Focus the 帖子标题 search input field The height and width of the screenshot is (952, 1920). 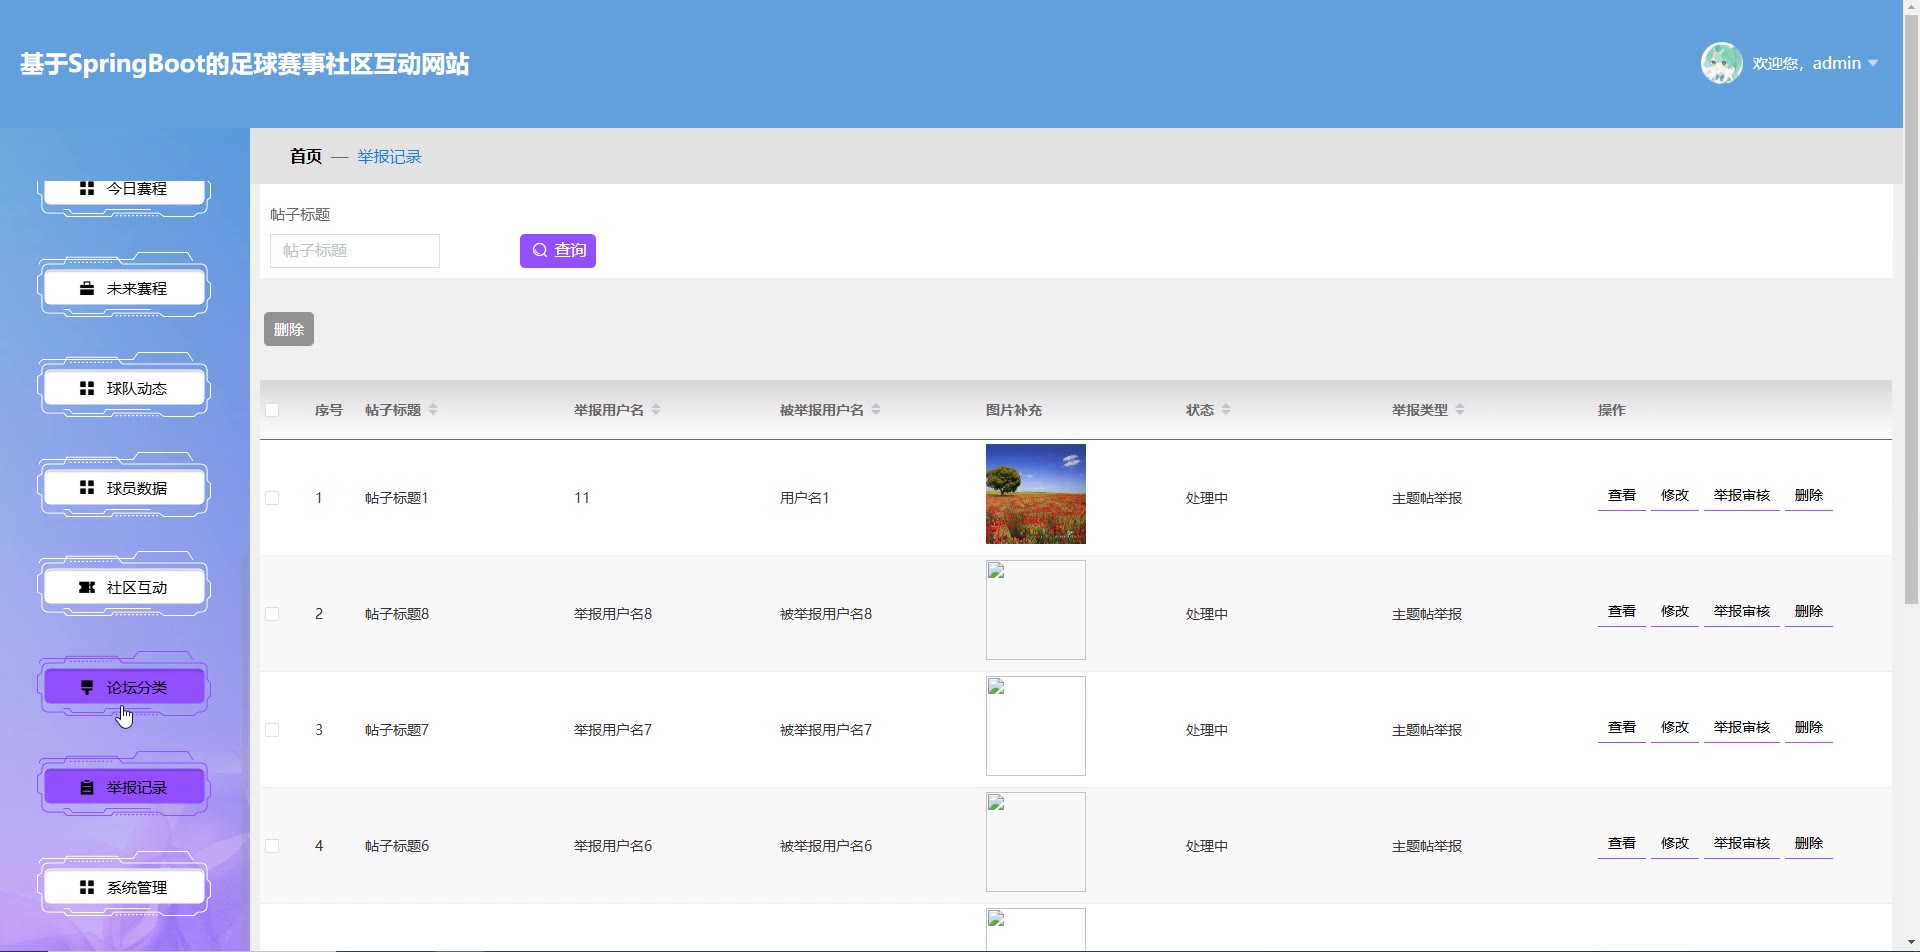pos(355,251)
